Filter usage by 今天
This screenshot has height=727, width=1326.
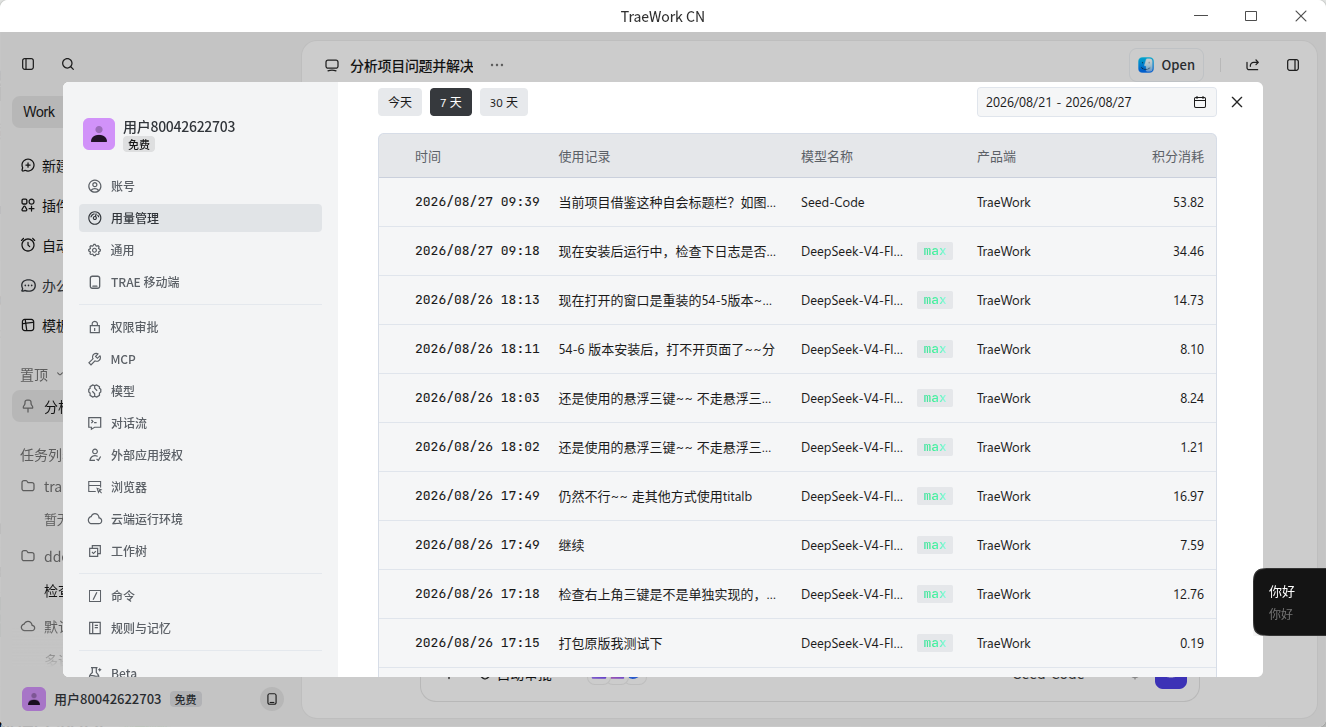[x=400, y=102]
